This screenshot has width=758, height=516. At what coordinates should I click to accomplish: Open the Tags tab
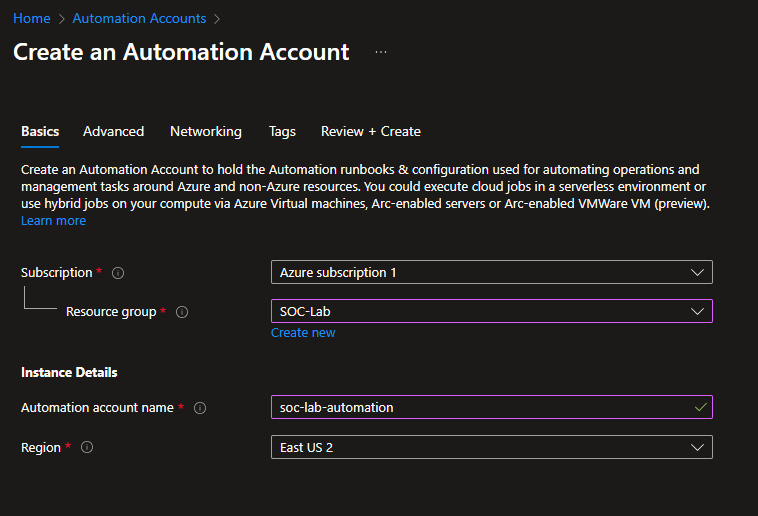pyautogui.click(x=282, y=131)
